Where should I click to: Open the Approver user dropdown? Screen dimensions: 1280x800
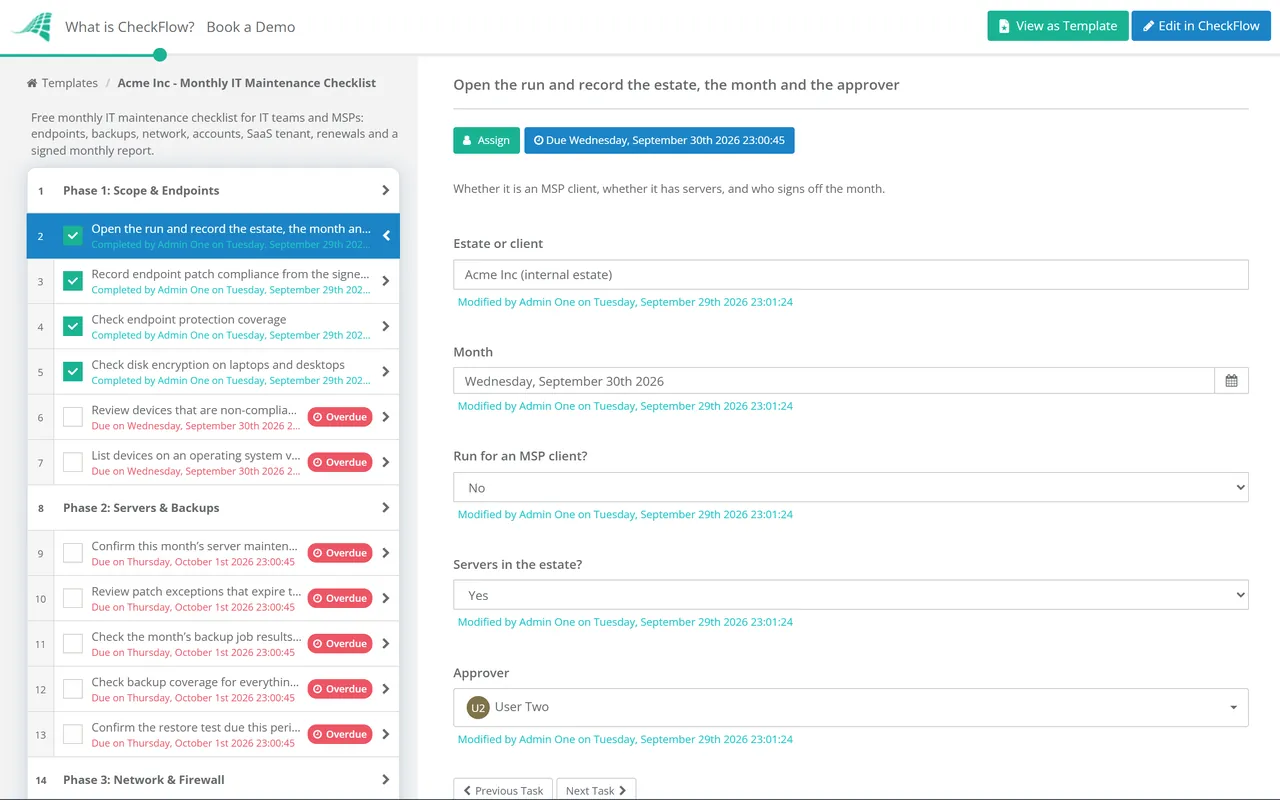pos(850,707)
